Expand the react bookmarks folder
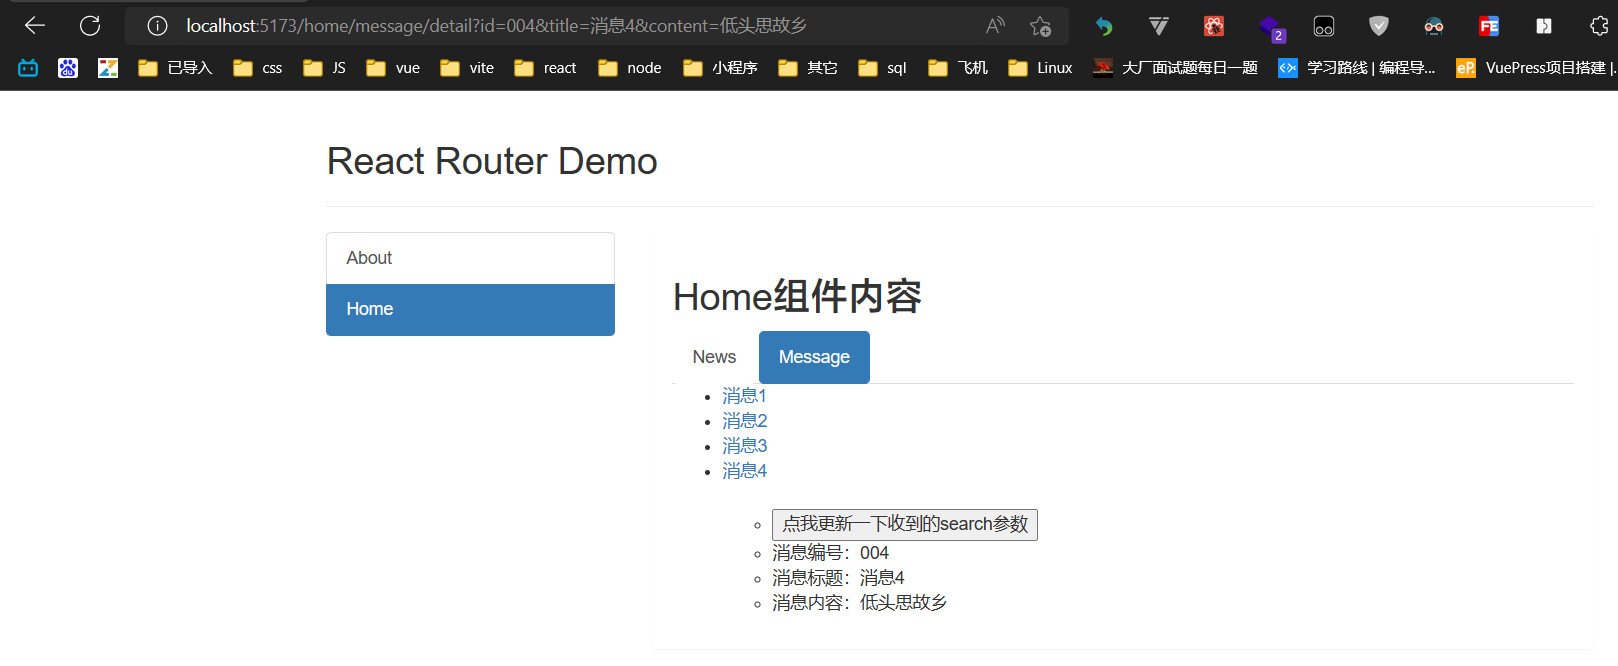The image size is (1618, 666). pyautogui.click(x=545, y=68)
